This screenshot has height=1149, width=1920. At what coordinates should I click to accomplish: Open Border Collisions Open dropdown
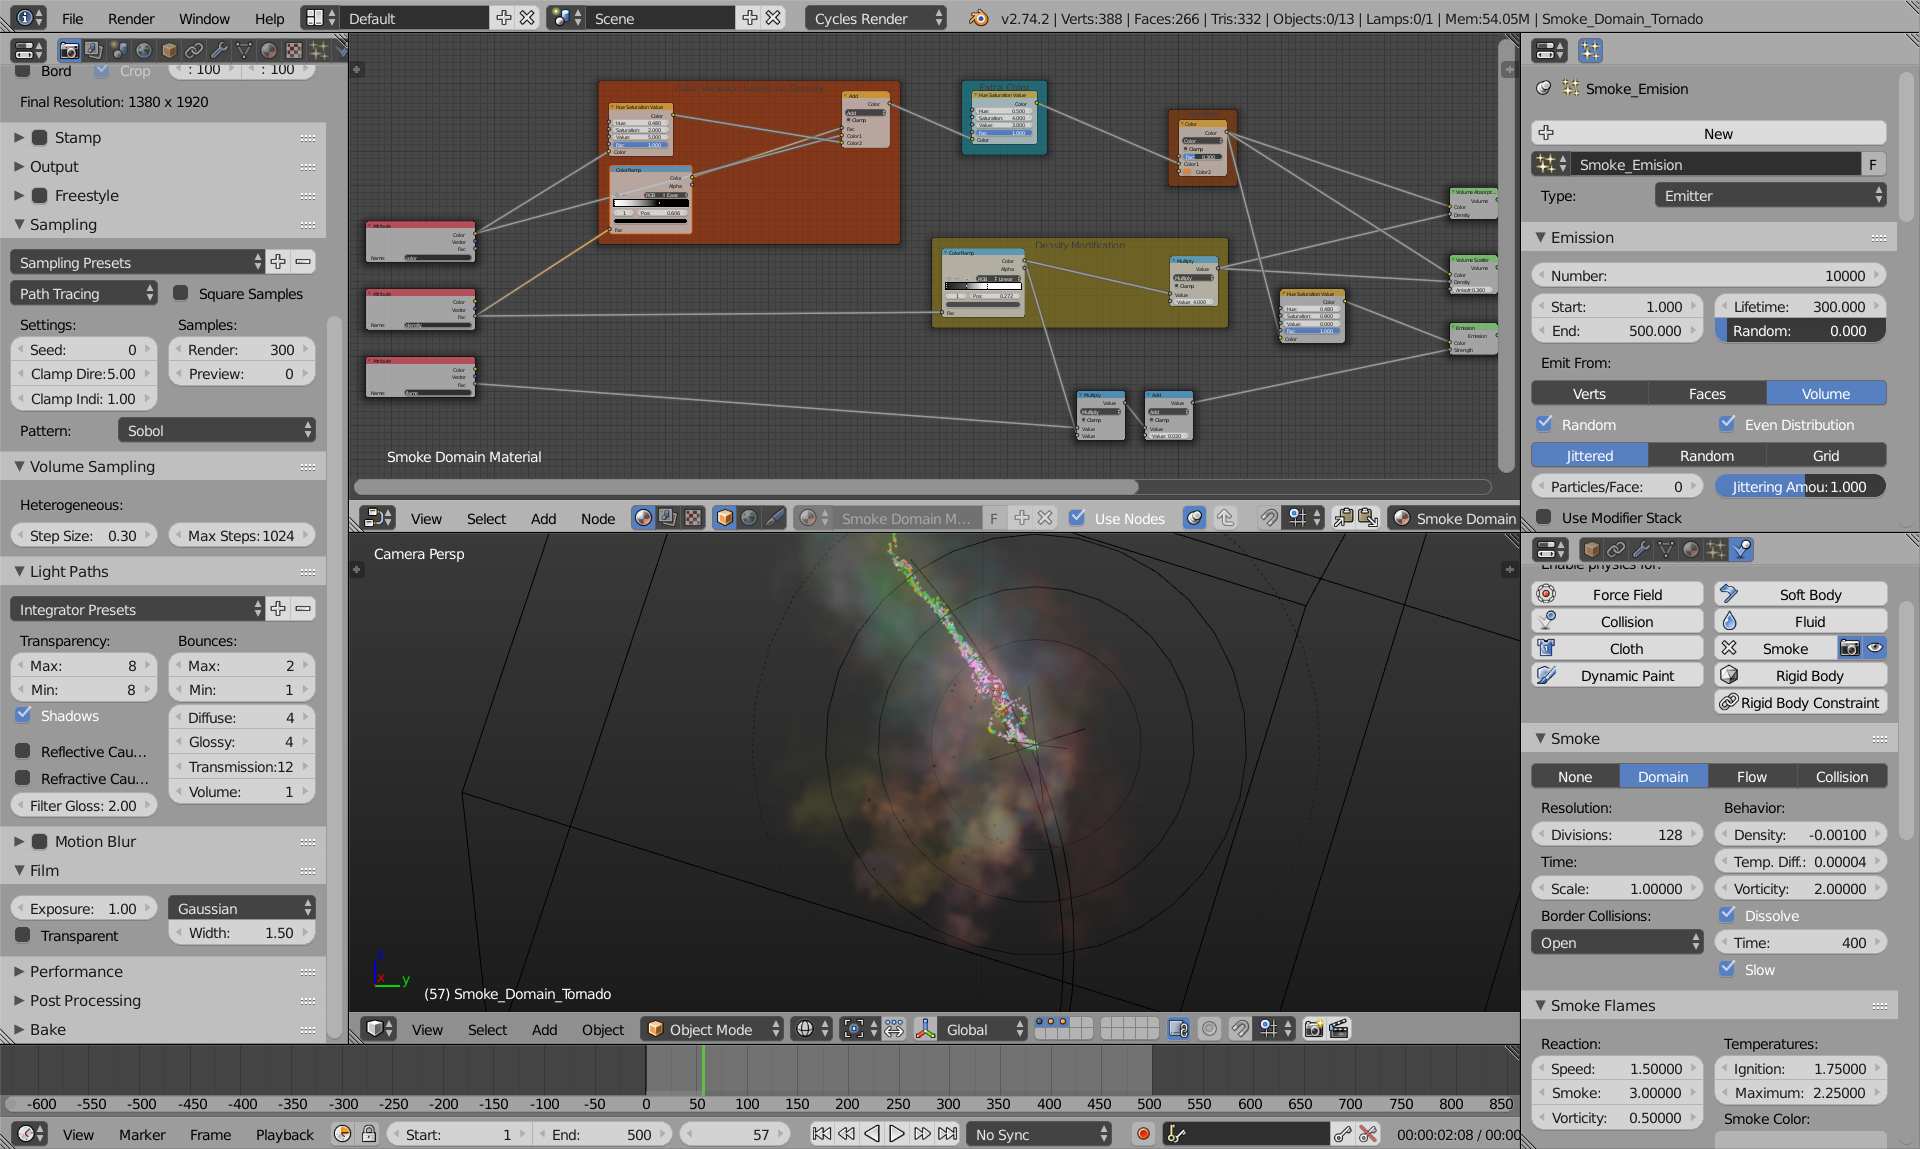1617,942
